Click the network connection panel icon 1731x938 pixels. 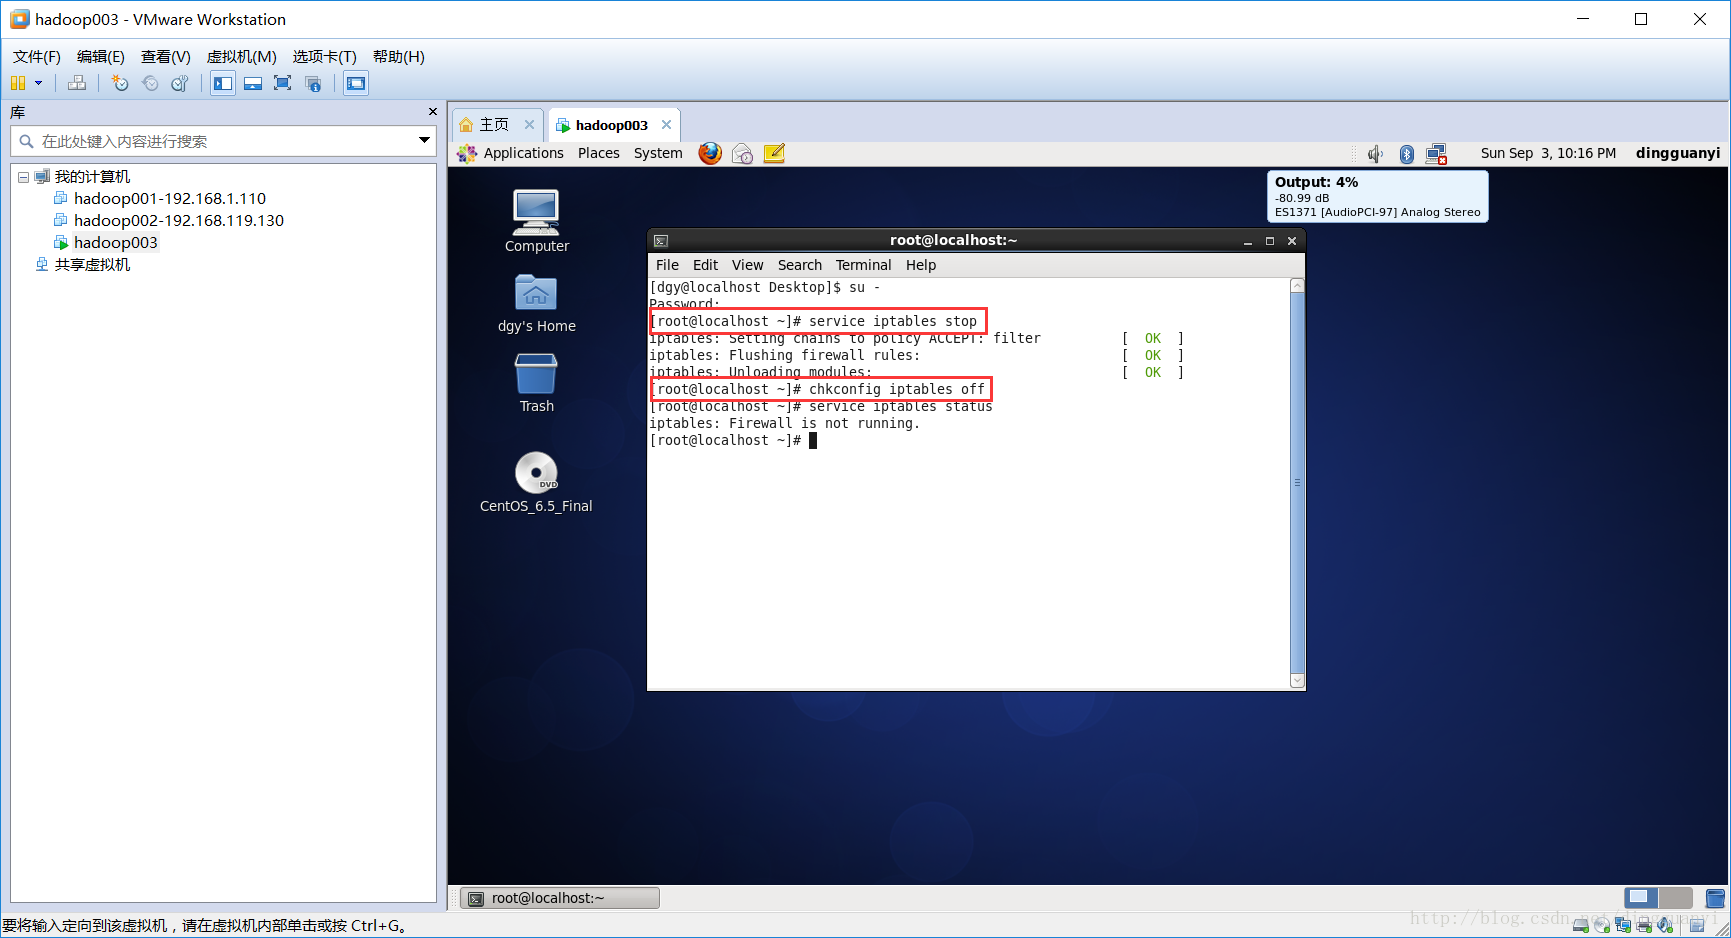(1437, 153)
